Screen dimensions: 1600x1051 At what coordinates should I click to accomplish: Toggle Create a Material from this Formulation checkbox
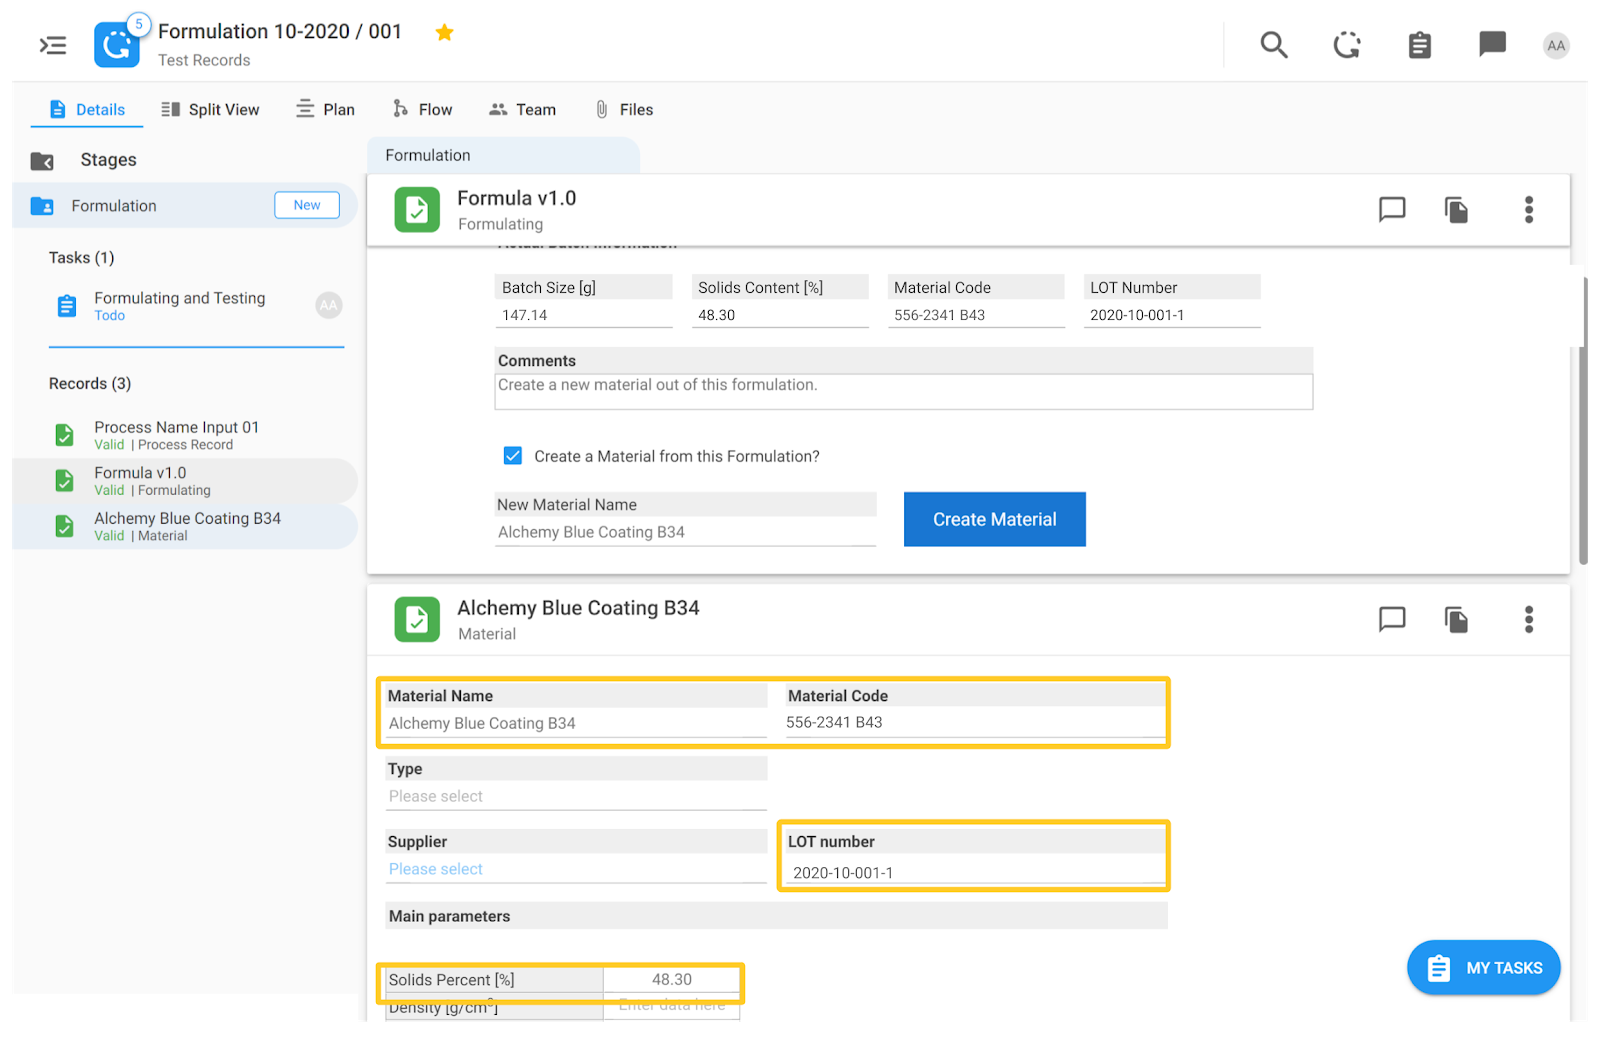point(513,456)
